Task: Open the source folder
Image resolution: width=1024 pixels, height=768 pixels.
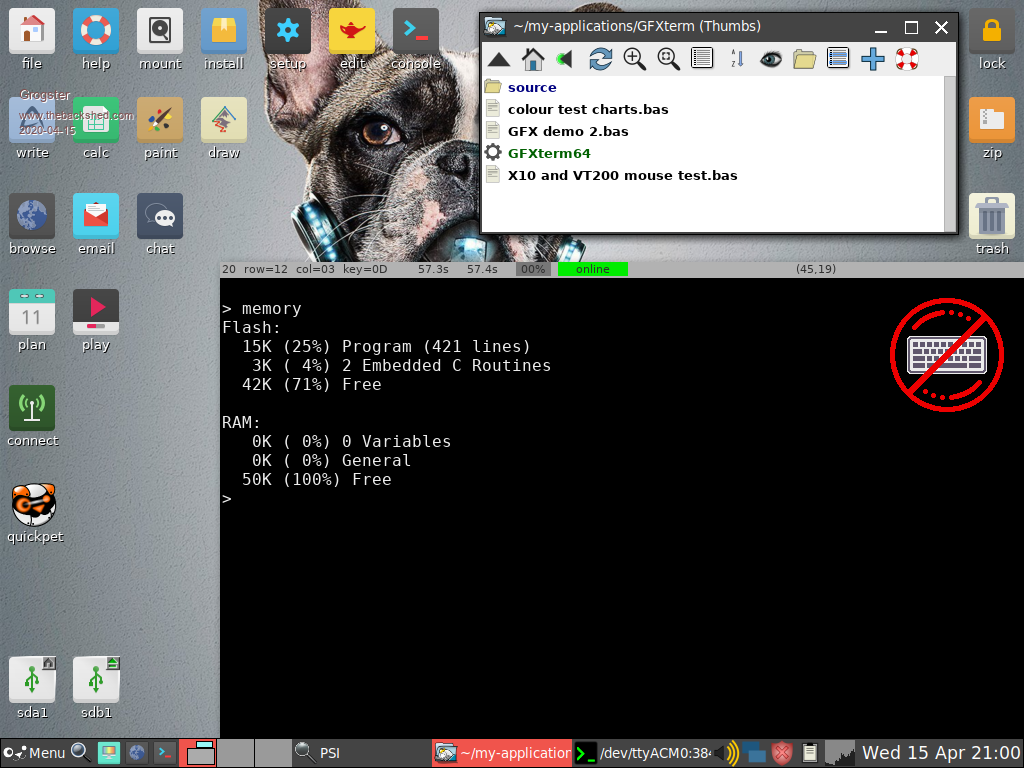Action: (x=531, y=87)
